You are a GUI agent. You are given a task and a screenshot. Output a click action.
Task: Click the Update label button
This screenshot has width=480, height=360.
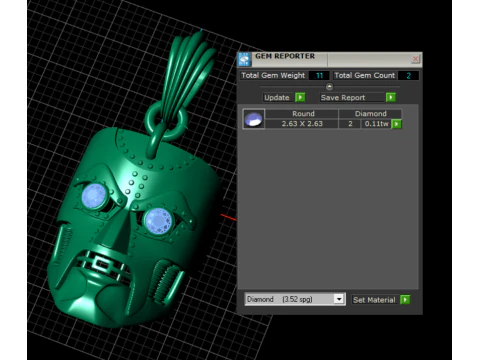point(277,97)
